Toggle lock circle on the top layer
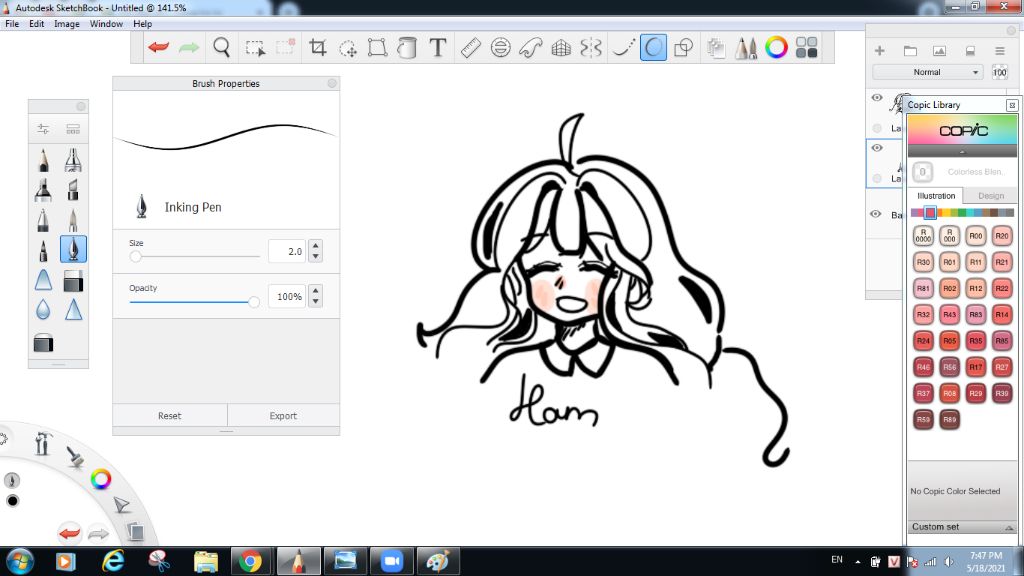The height and width of the screenshot is (576, 1024). 877,128
